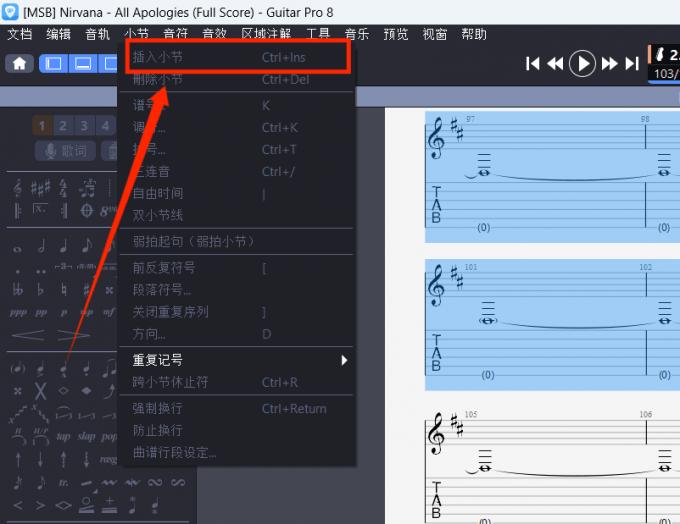Screen dimensions: 680x524
Task: Add trill (tr.) ornament
Action: coord(63,482)
